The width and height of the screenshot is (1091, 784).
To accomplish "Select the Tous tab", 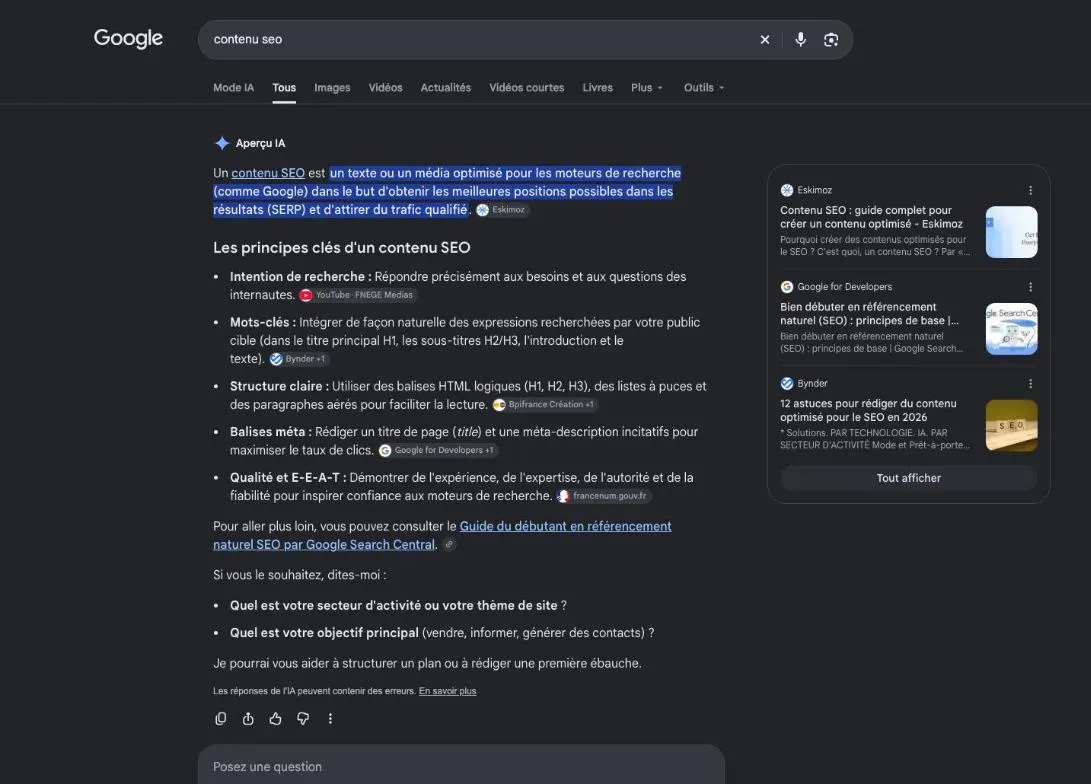I will 284,88.
